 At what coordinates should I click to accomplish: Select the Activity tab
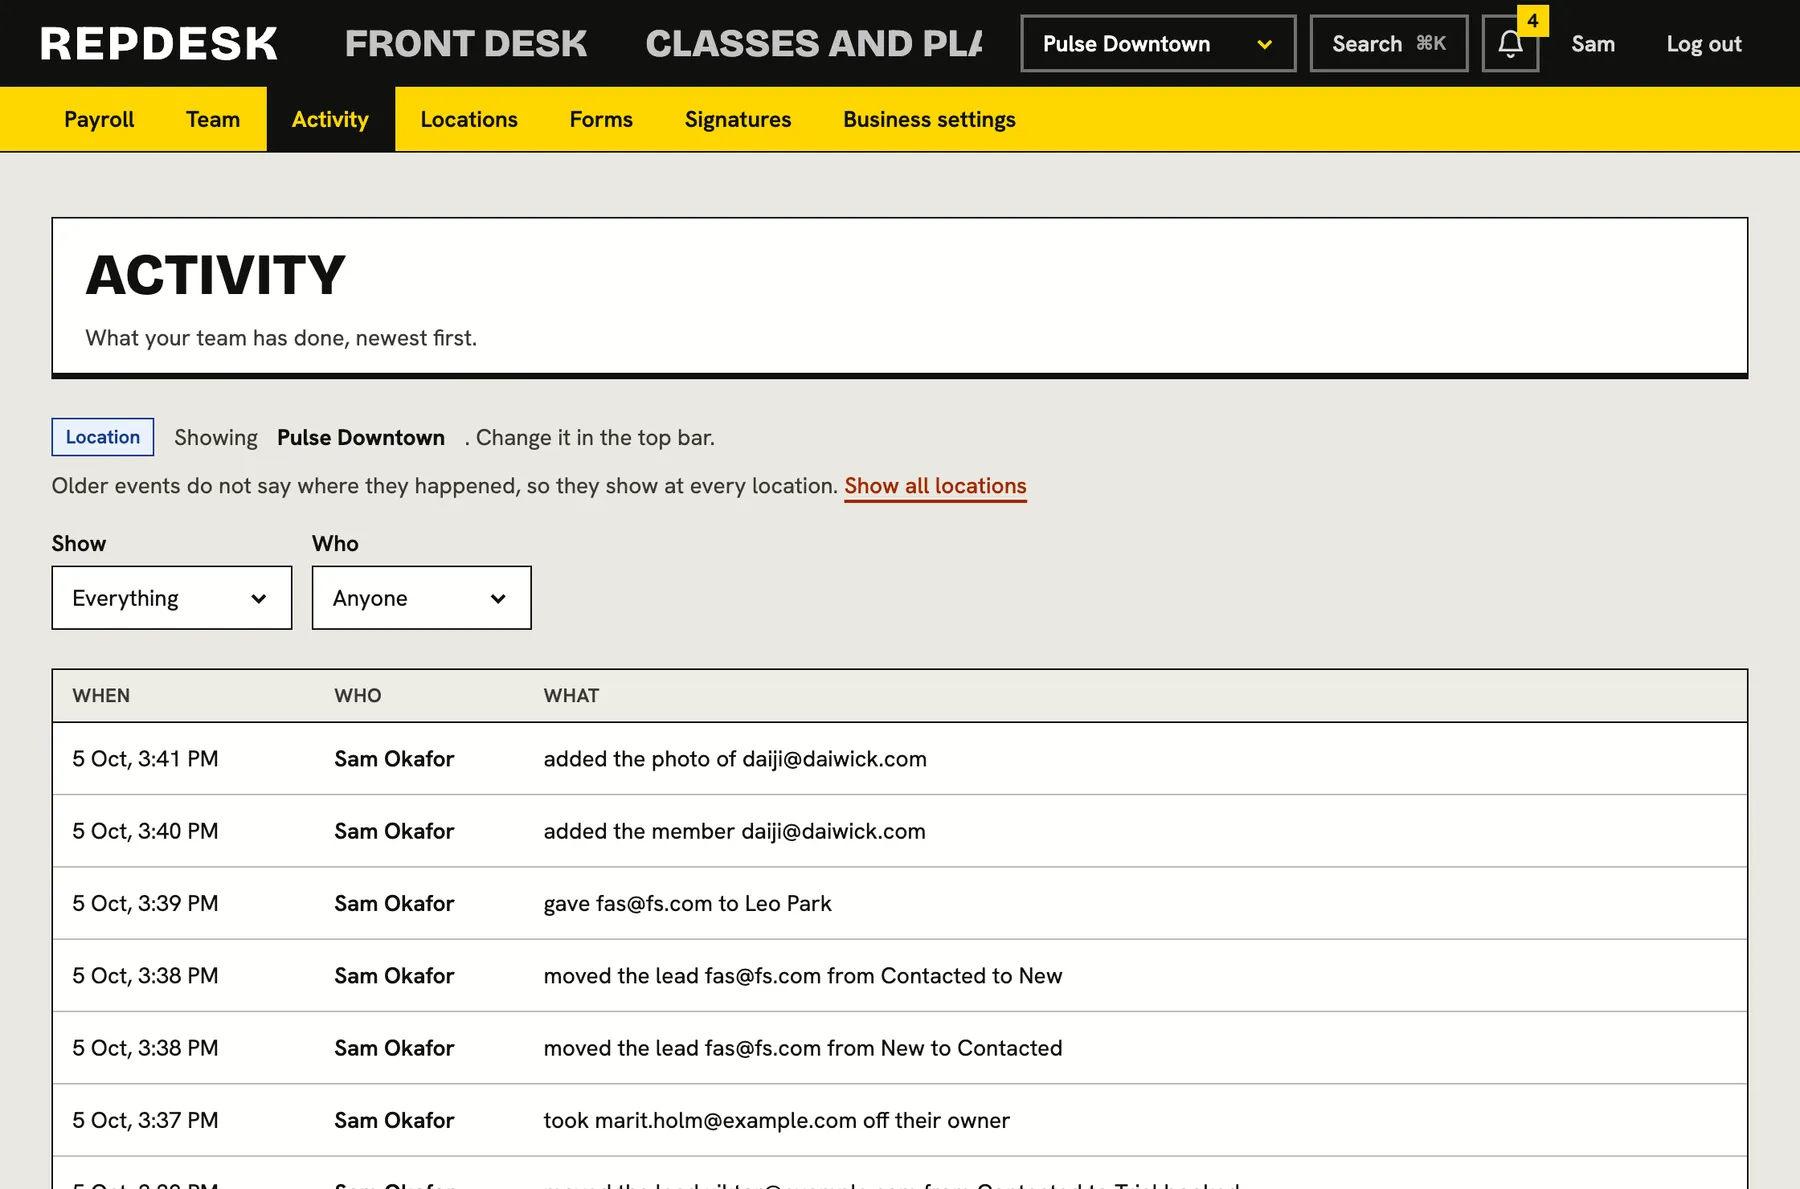(330, 119)
